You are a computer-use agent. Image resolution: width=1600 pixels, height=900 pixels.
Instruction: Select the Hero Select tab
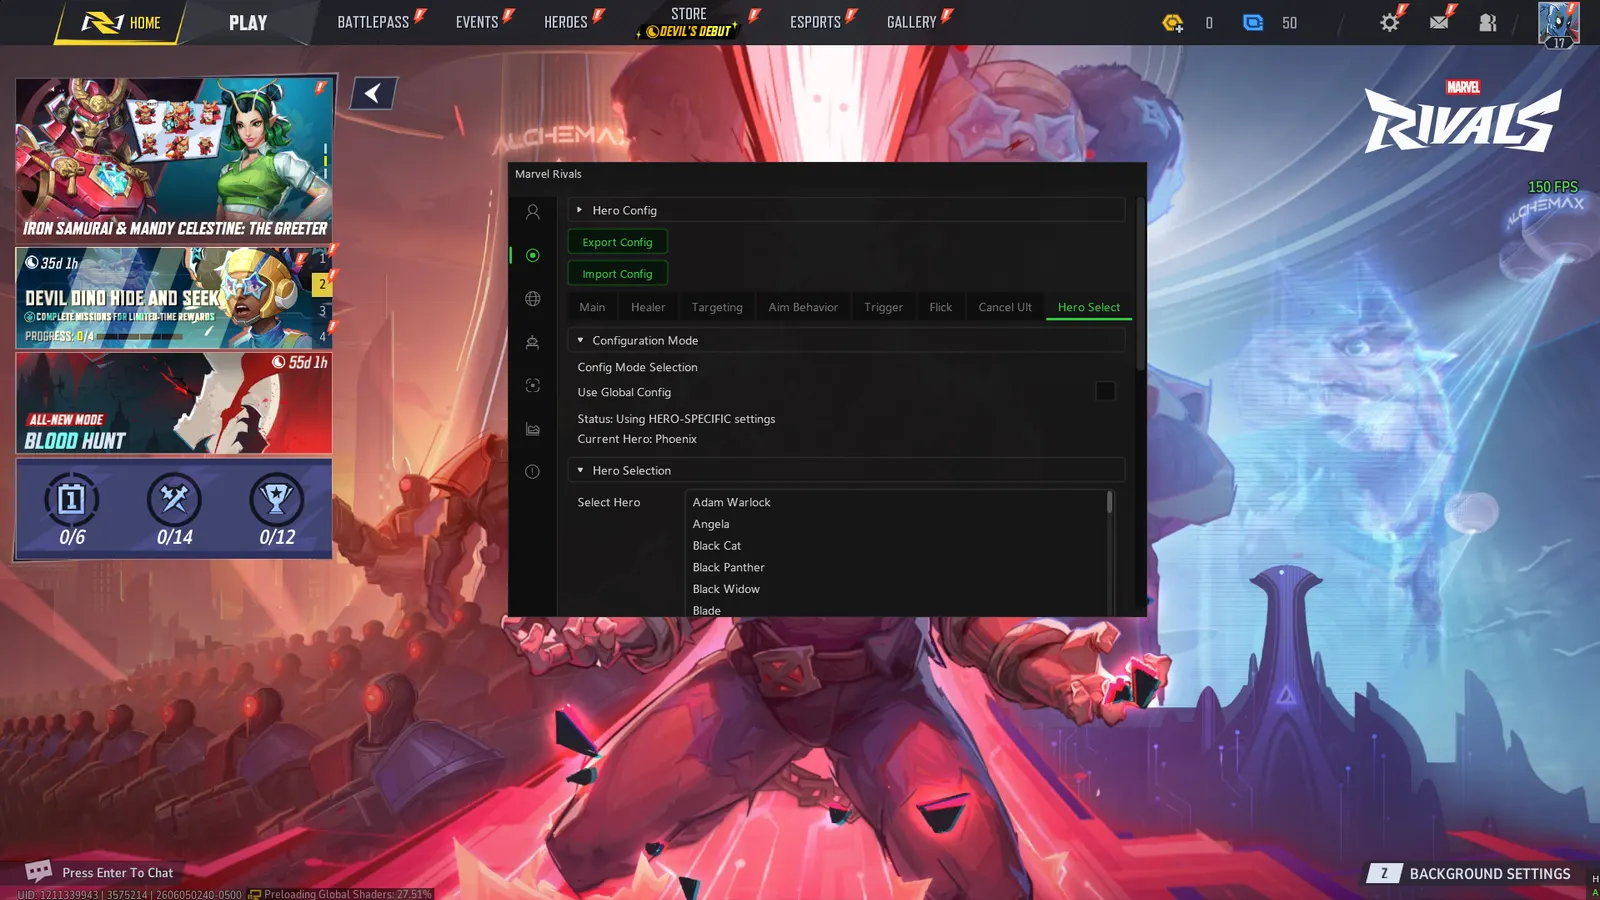[x=1089, y=307]
